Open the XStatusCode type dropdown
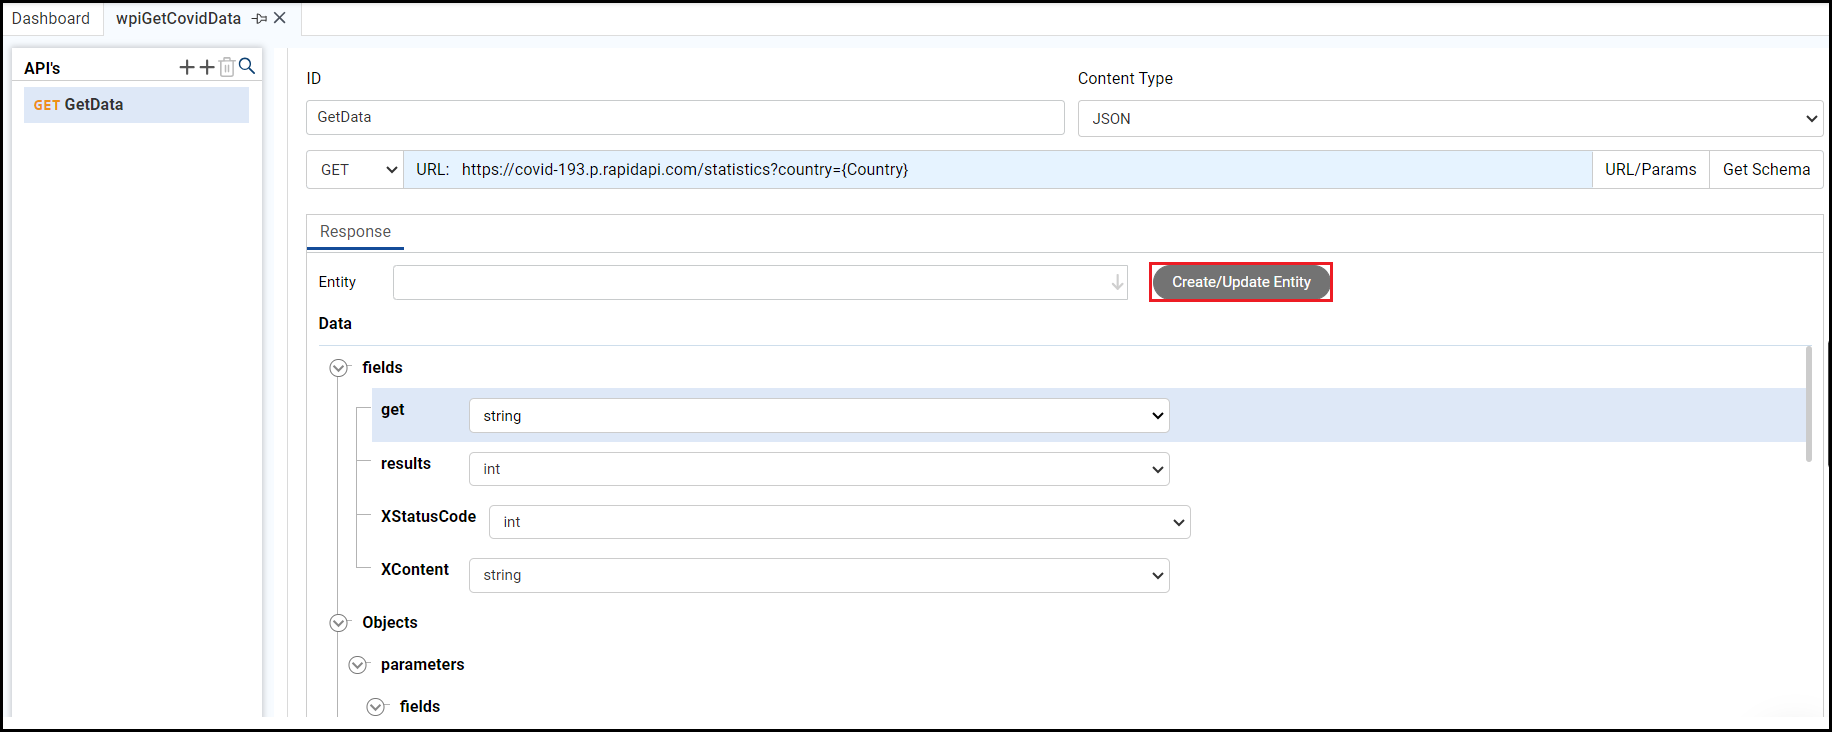Screen dimensions: 1832x732 pos(839,522)
